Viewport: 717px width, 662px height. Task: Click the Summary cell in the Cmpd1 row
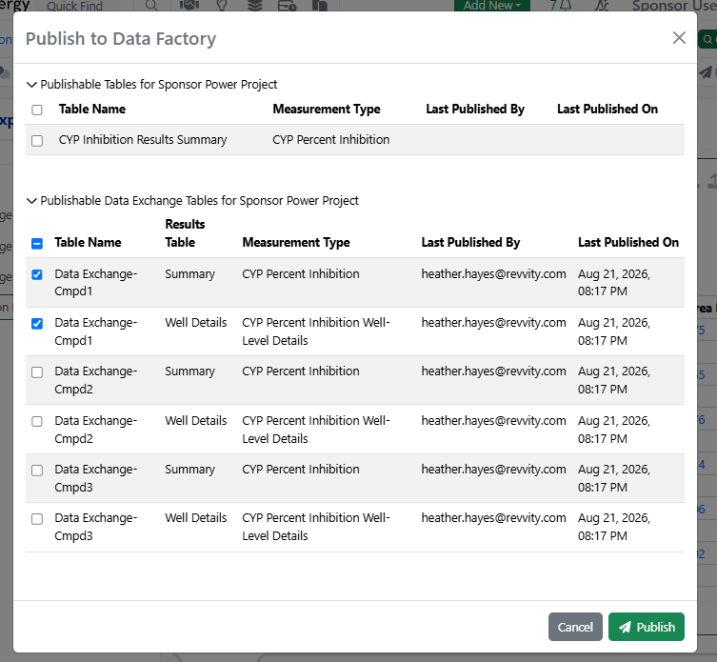click(x=190, y=274)
